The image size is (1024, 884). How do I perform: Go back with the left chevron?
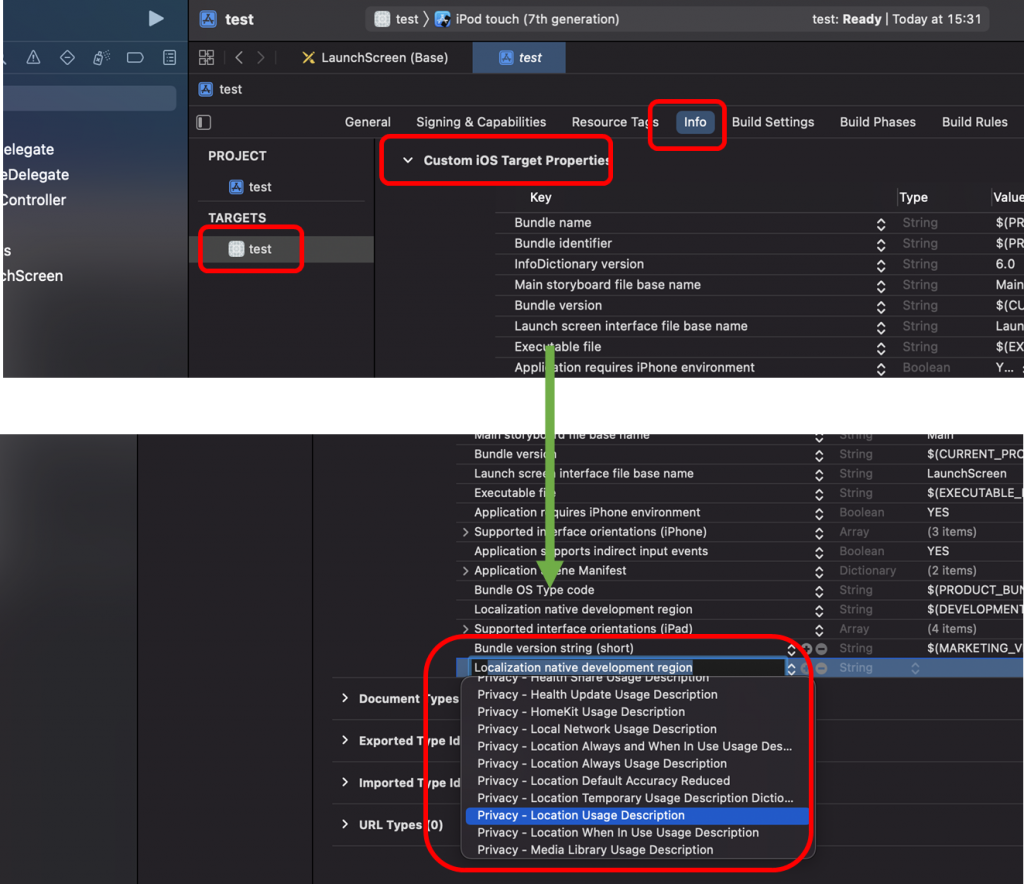pos(239,57)
